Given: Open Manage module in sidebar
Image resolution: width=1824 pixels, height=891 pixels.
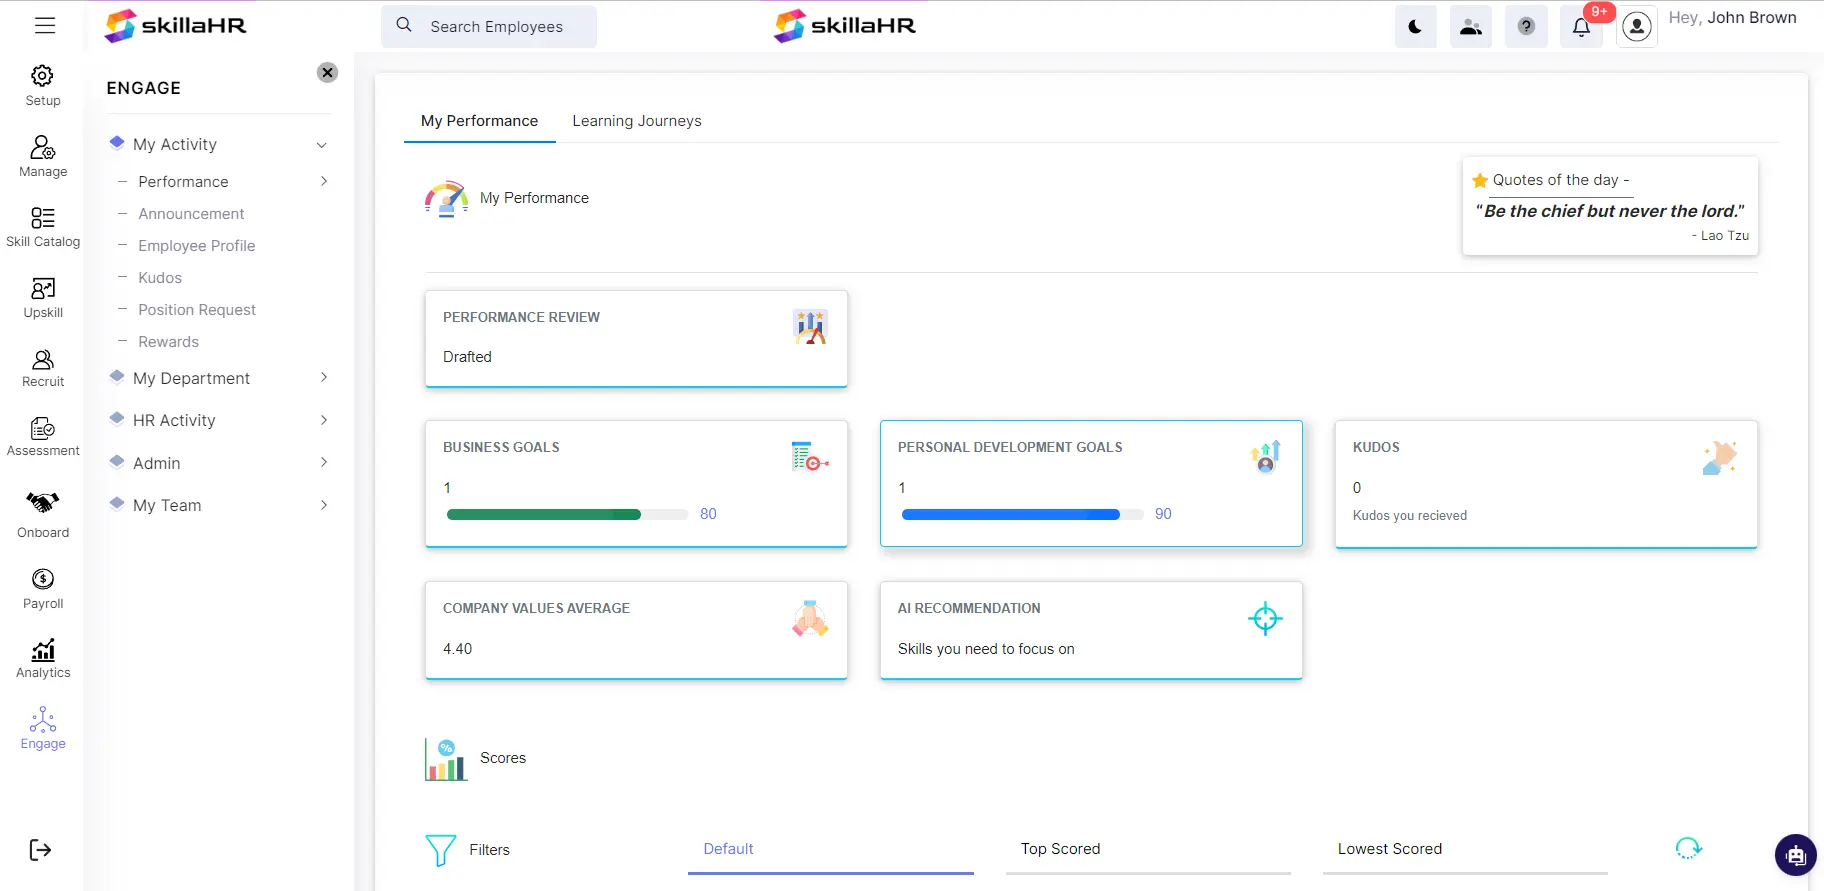Looking at the screenshot, I should click(43, 157).
